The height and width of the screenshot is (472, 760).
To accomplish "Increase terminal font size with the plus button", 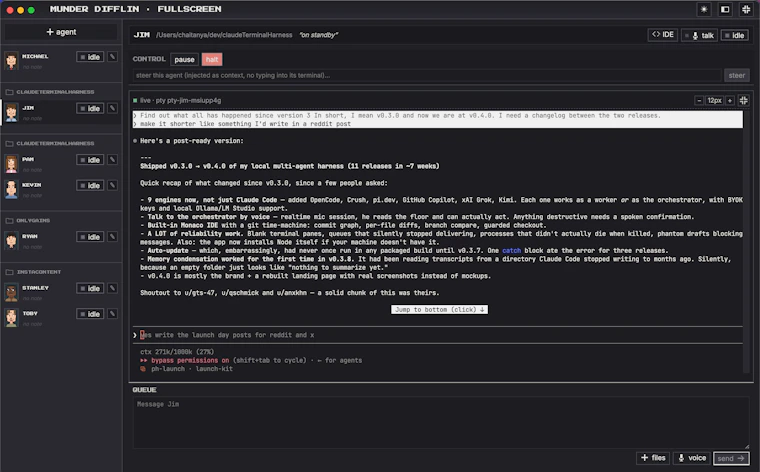I will point(729,100).
